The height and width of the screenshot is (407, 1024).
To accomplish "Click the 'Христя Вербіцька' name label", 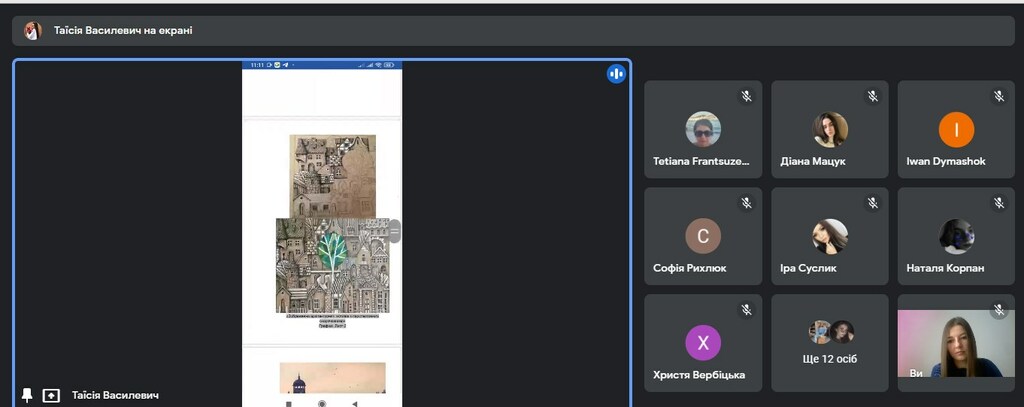I will (699, 375).
